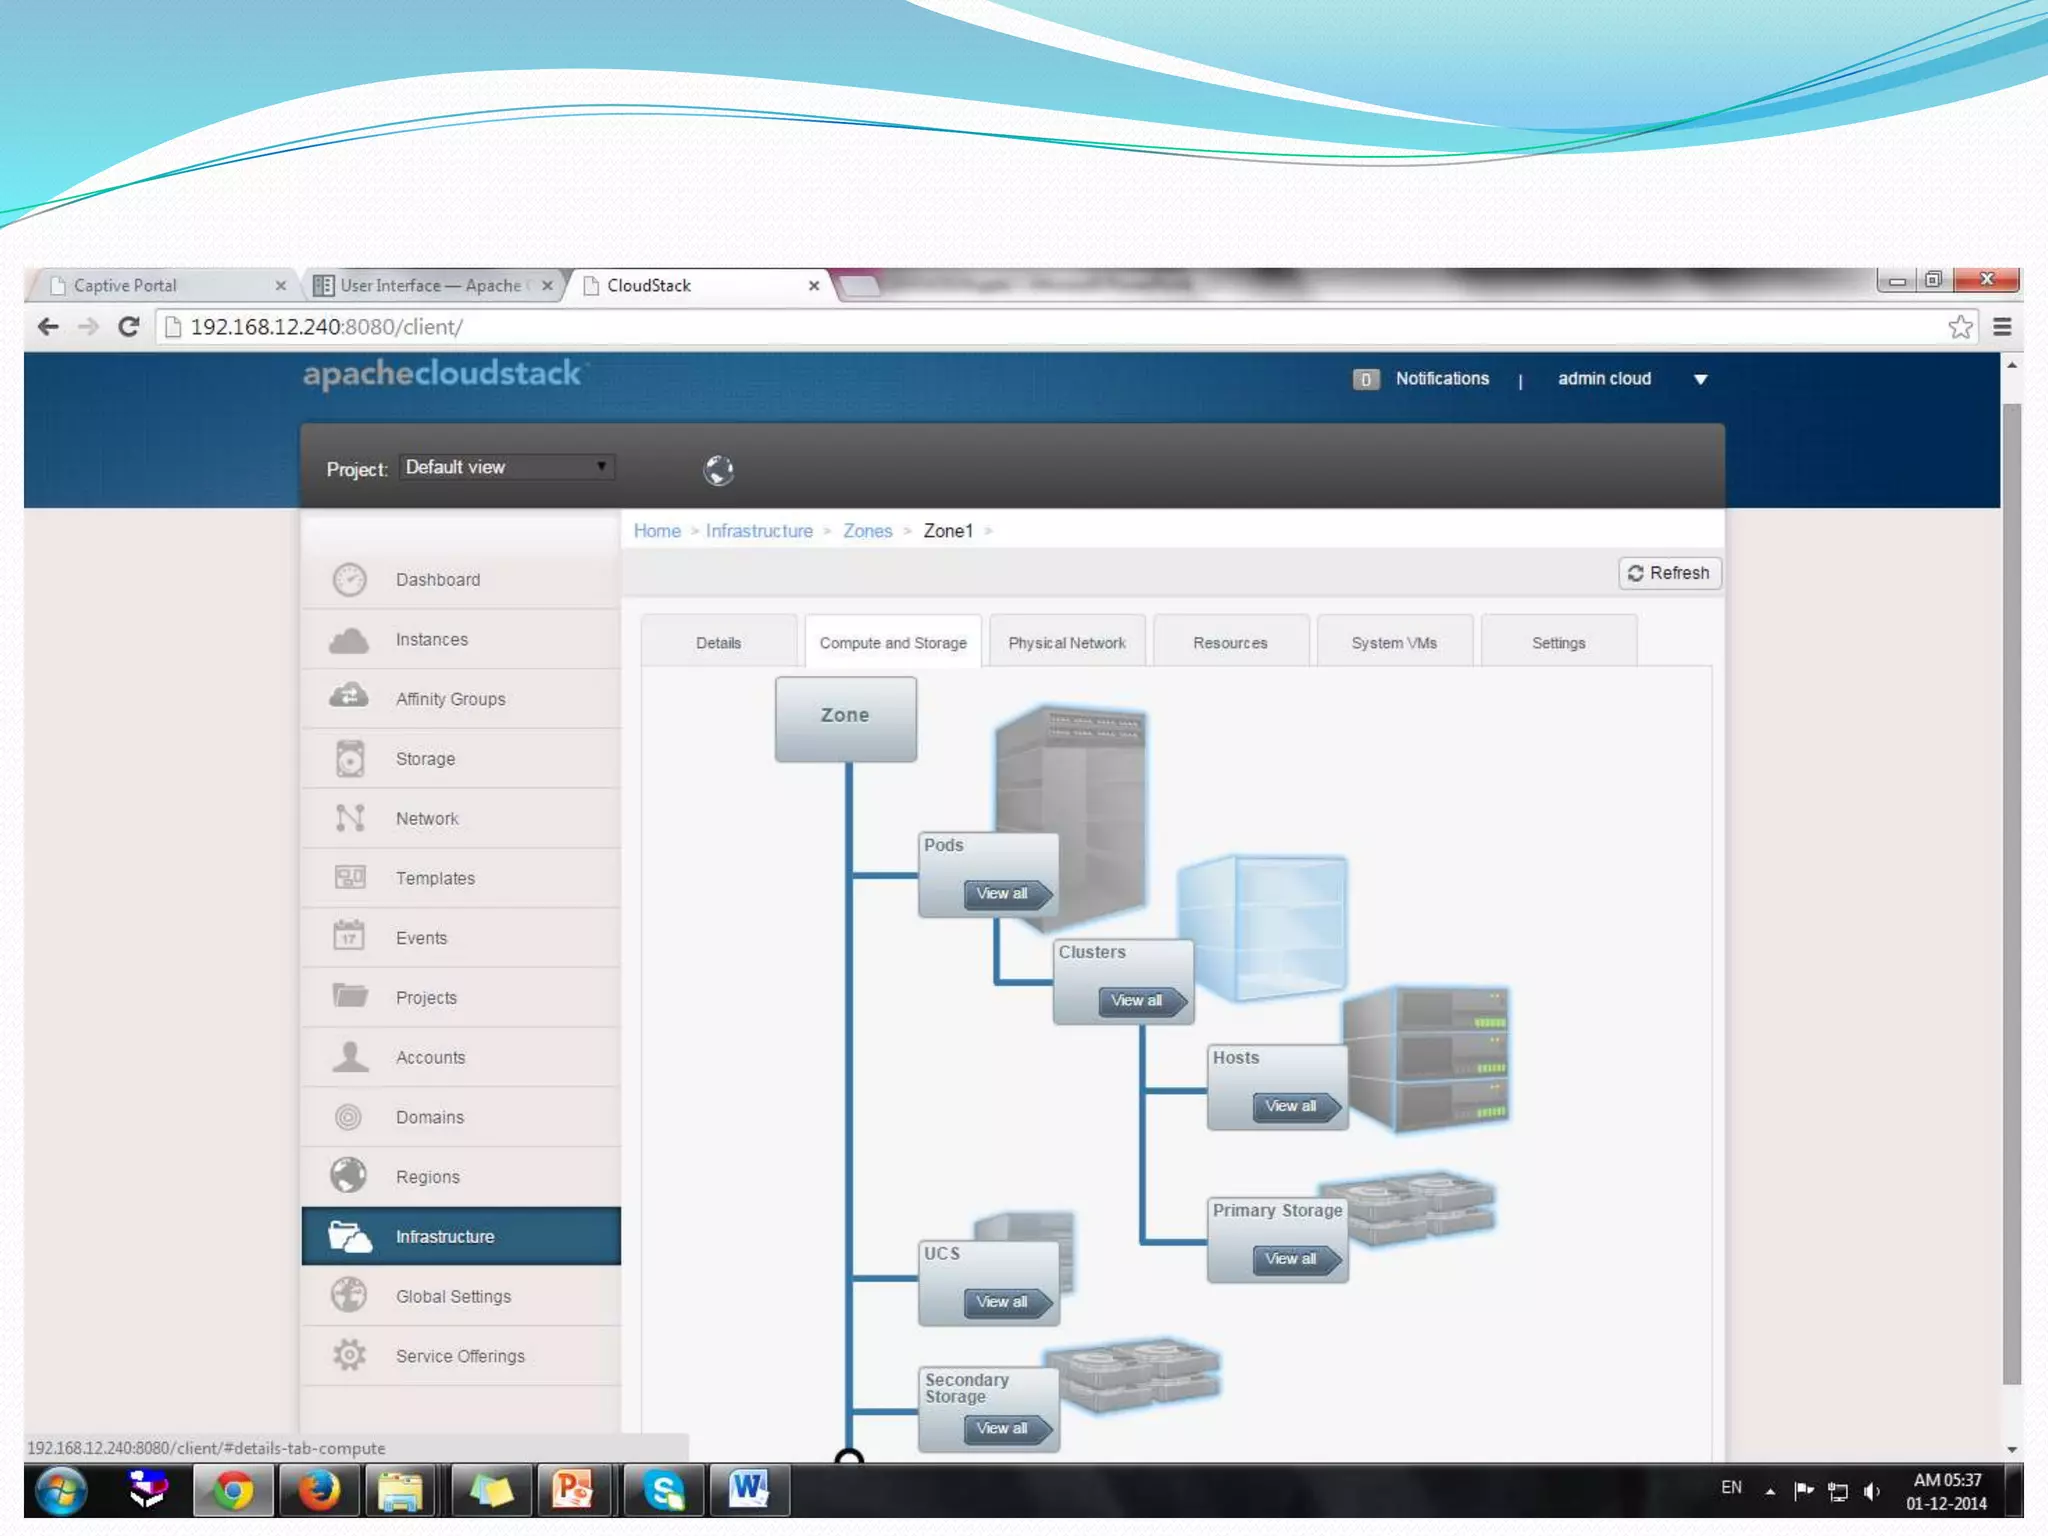Open the Project Default view dropdown
The width and height of the screenshot is (2048, 1536).
coord(507,467)
